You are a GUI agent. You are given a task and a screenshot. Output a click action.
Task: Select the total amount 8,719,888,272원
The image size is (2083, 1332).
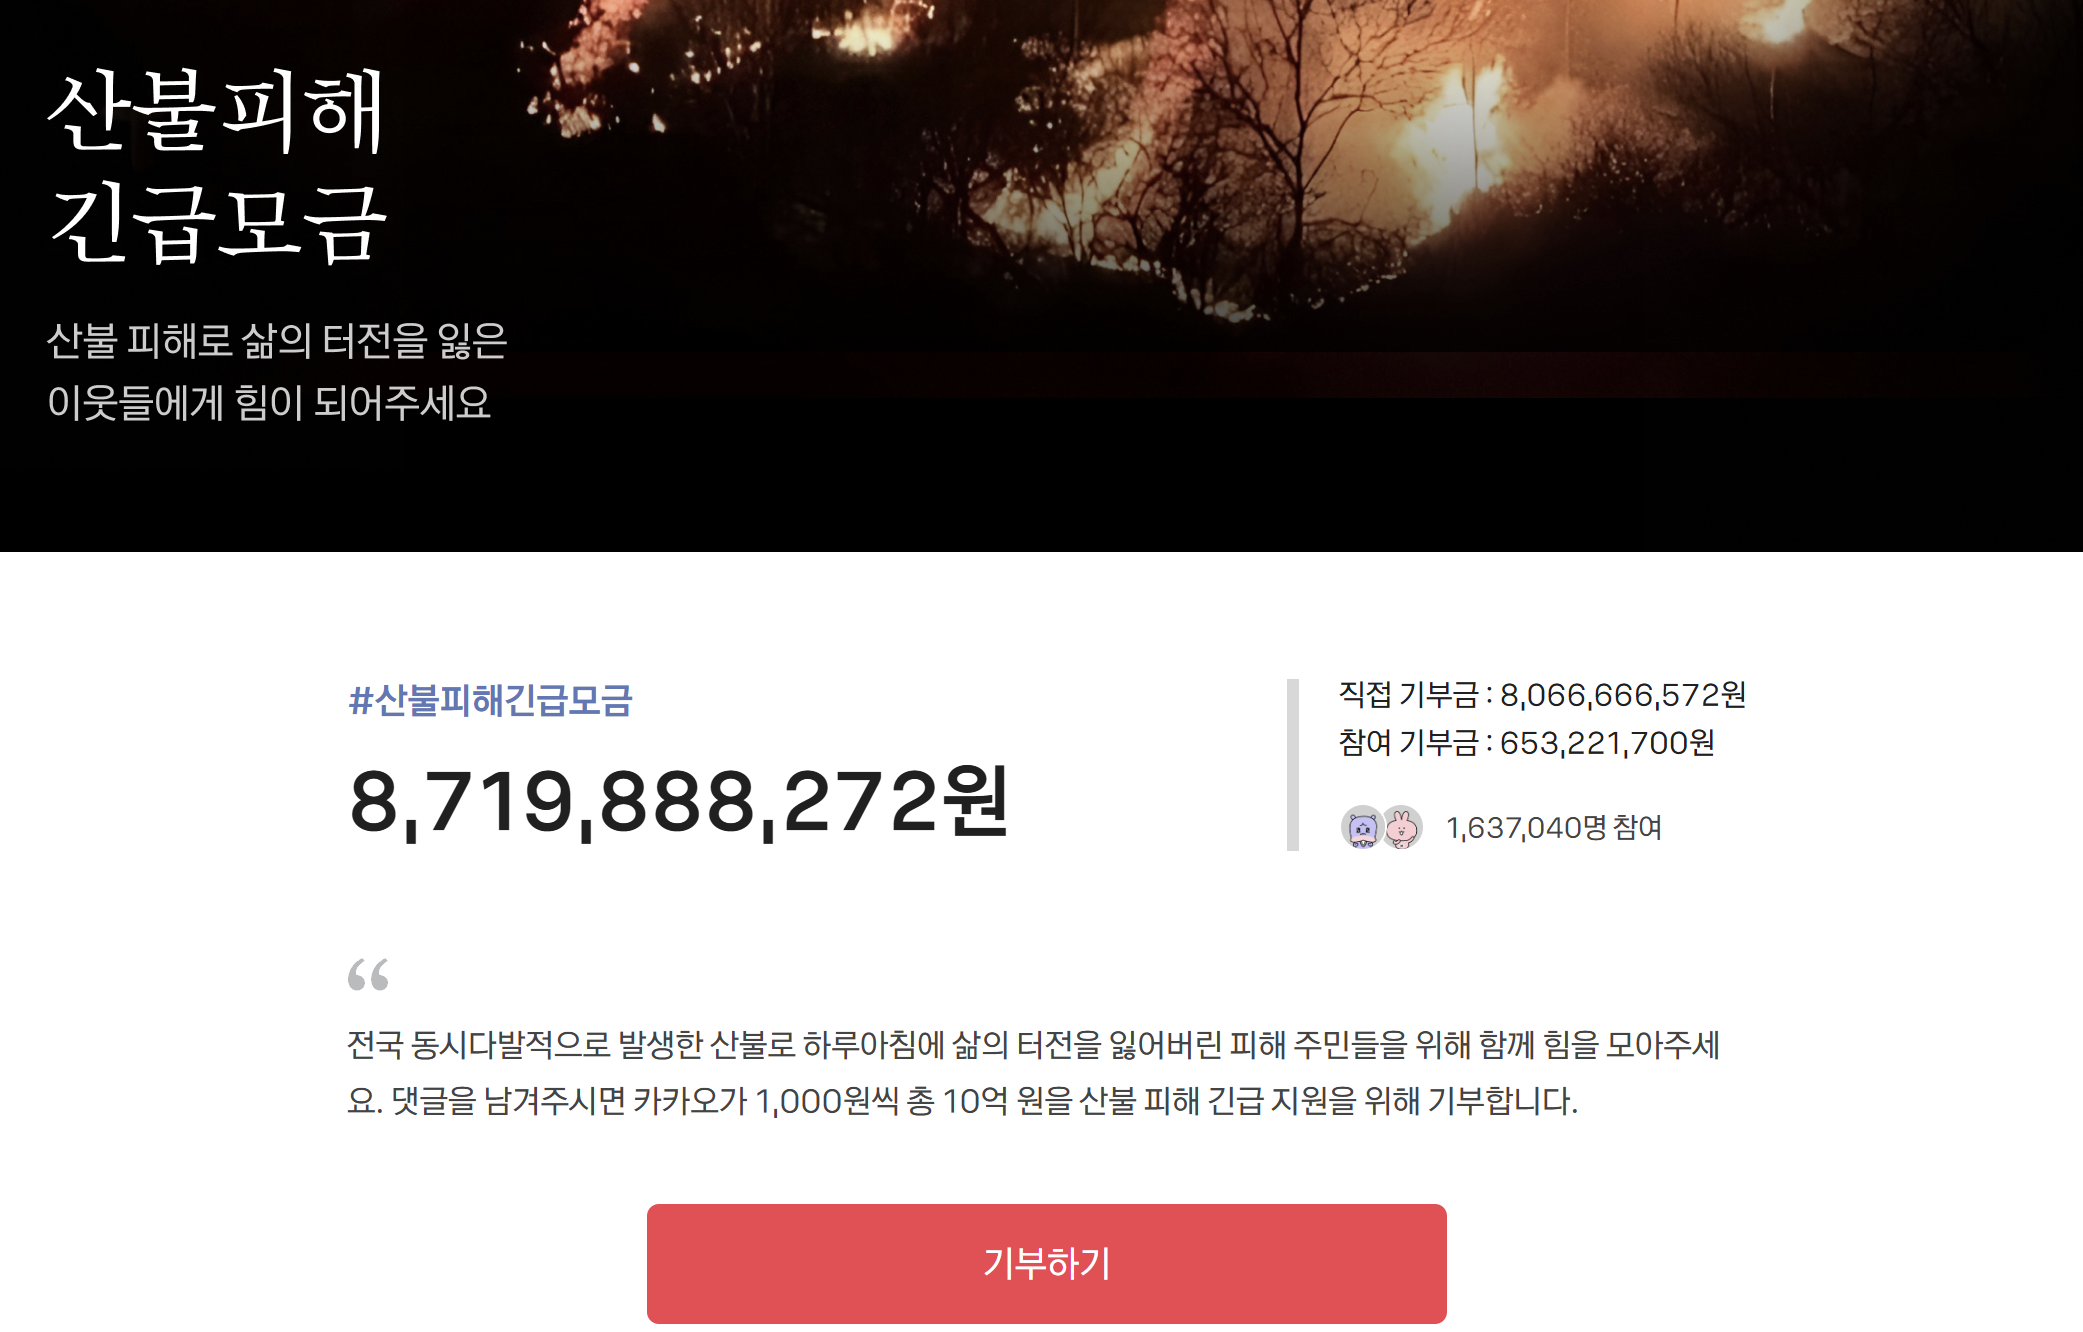pos(679,802)
